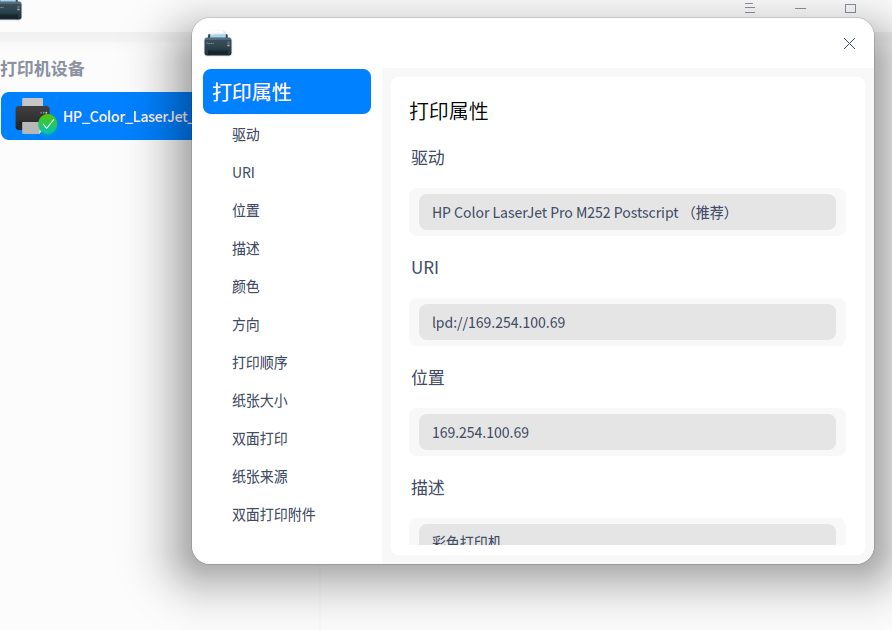The height and width of the screenshot is (630, 892).
Task: Click the URI field containing lpd://169.254.100.69
Action: click(x=626, y=322)
